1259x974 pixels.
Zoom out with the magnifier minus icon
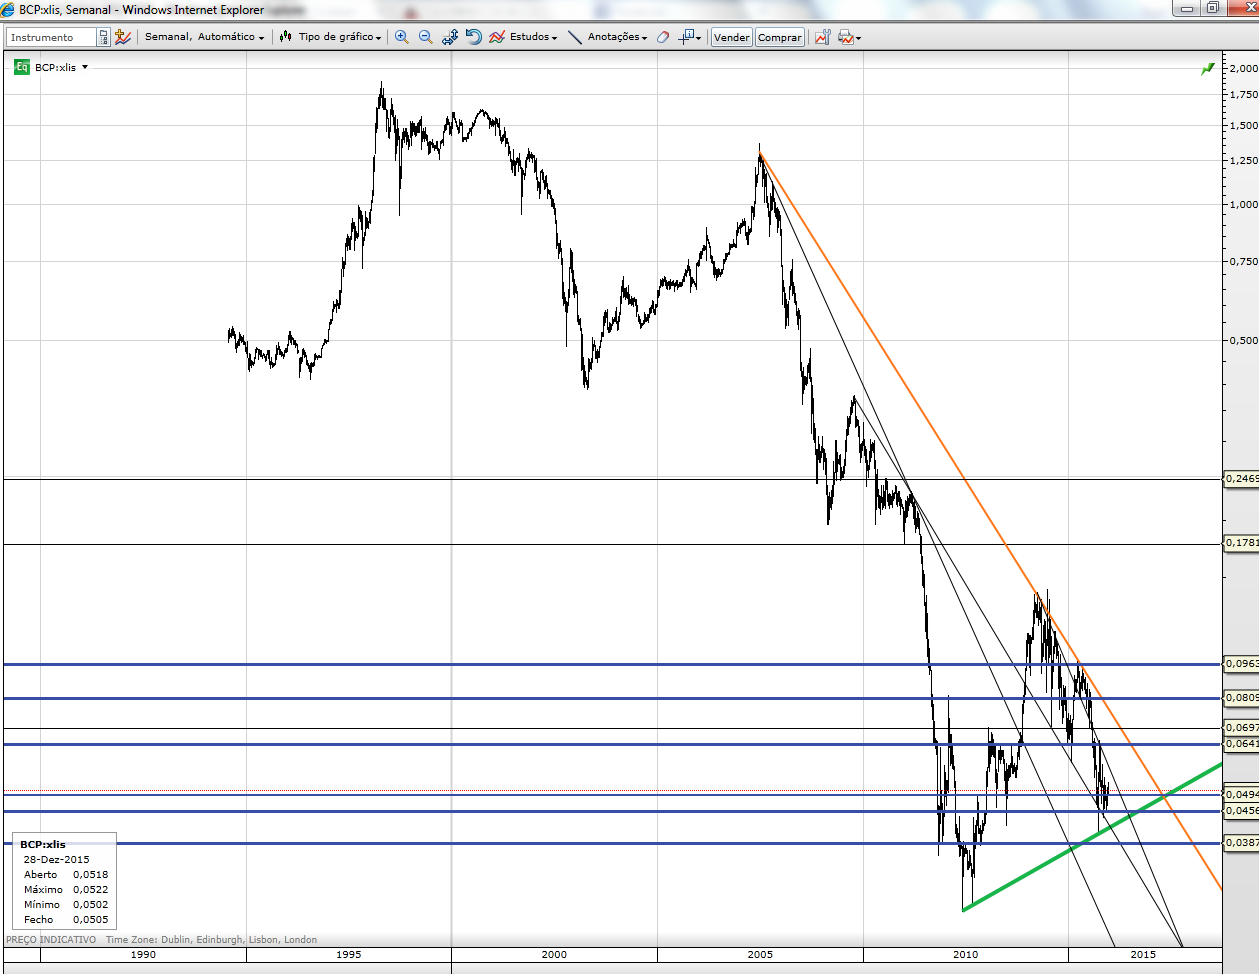click(x=426, y=37)
